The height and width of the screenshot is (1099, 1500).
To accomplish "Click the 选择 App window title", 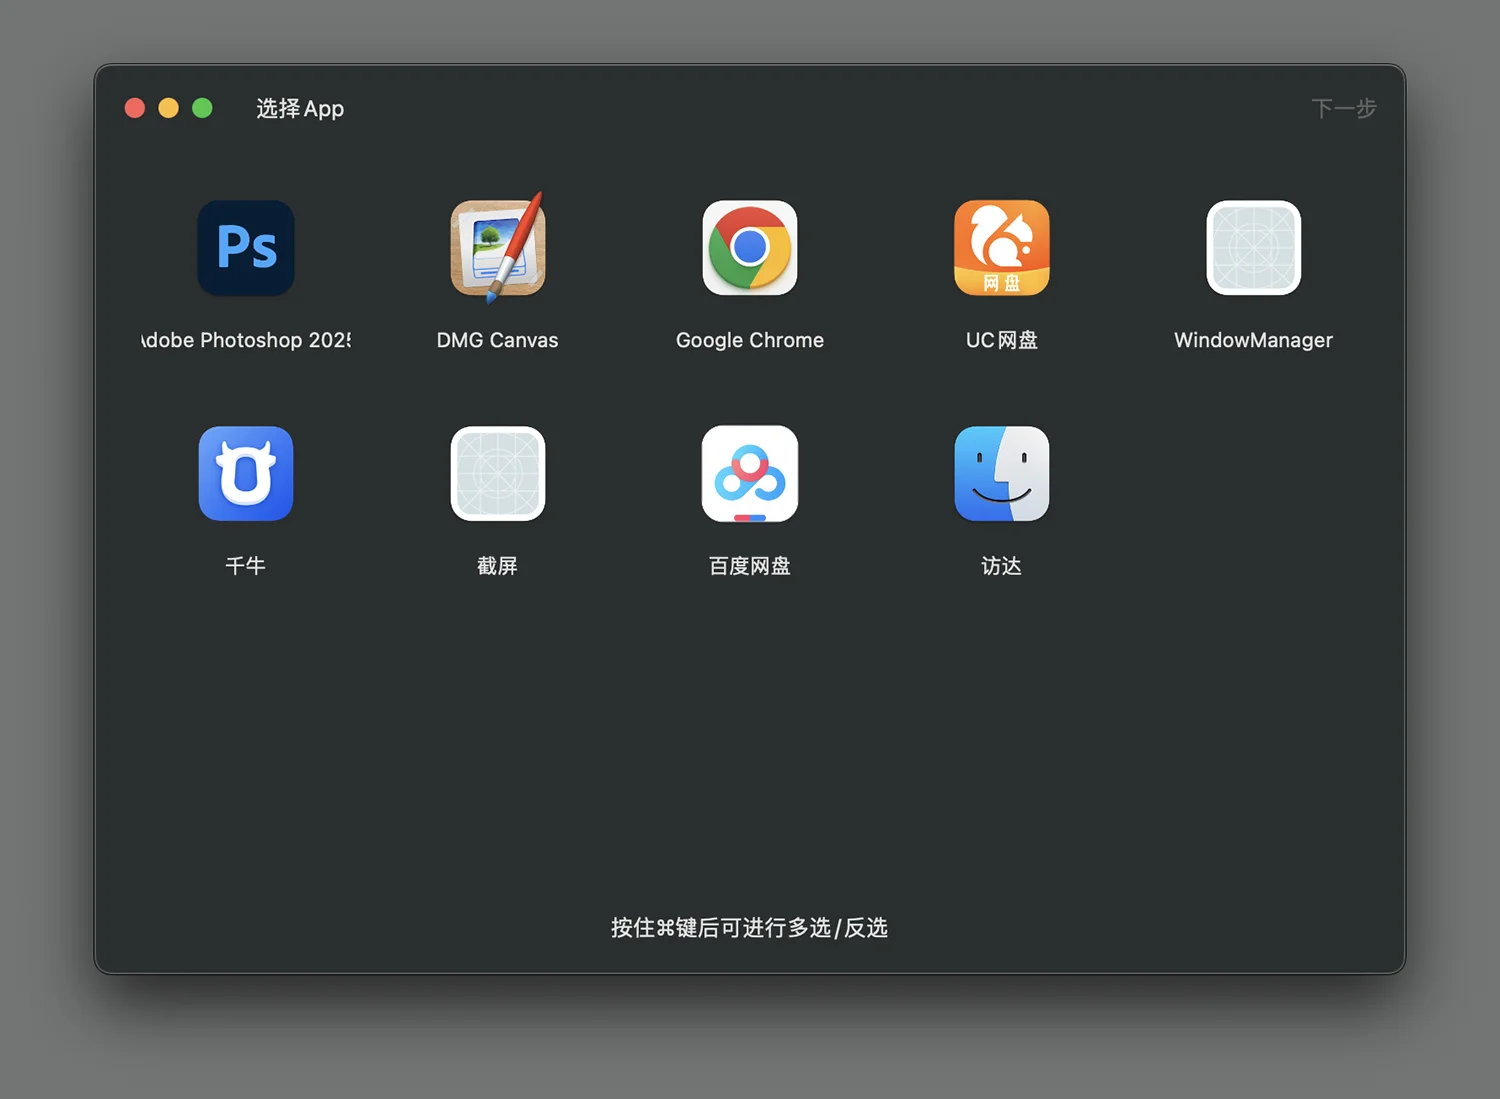I will (x=300, y=108).
